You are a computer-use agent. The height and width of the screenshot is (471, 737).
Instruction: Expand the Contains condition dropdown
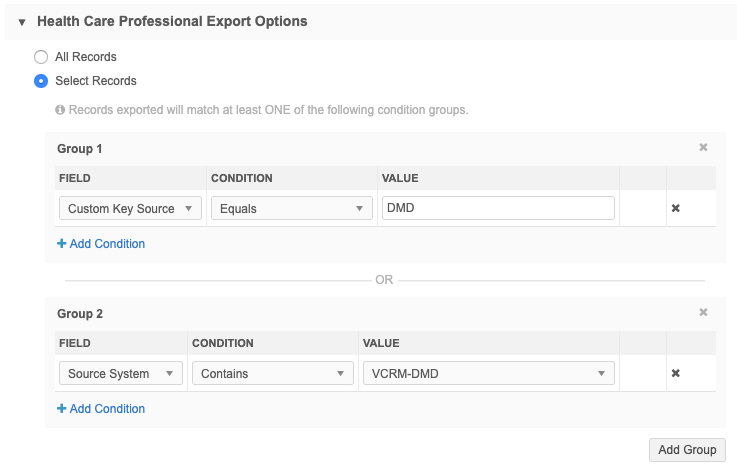tap(272, 373)
